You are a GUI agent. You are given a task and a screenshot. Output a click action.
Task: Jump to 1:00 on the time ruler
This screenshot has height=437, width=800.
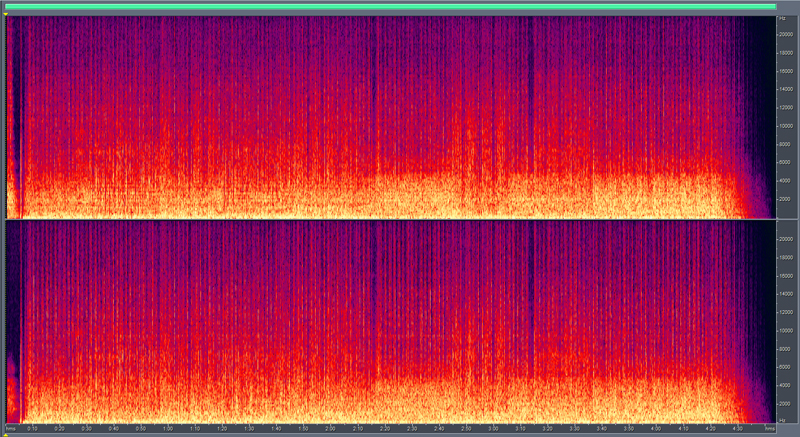167,429
